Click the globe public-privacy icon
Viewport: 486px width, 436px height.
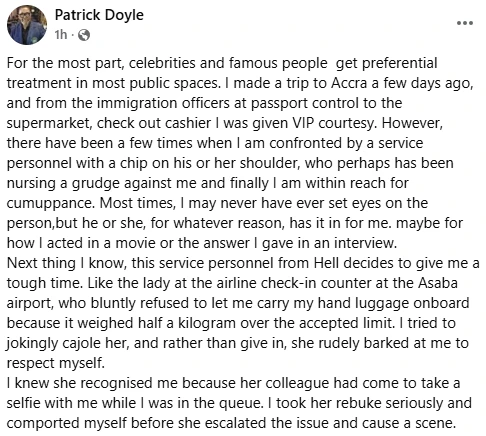point(84,35)
